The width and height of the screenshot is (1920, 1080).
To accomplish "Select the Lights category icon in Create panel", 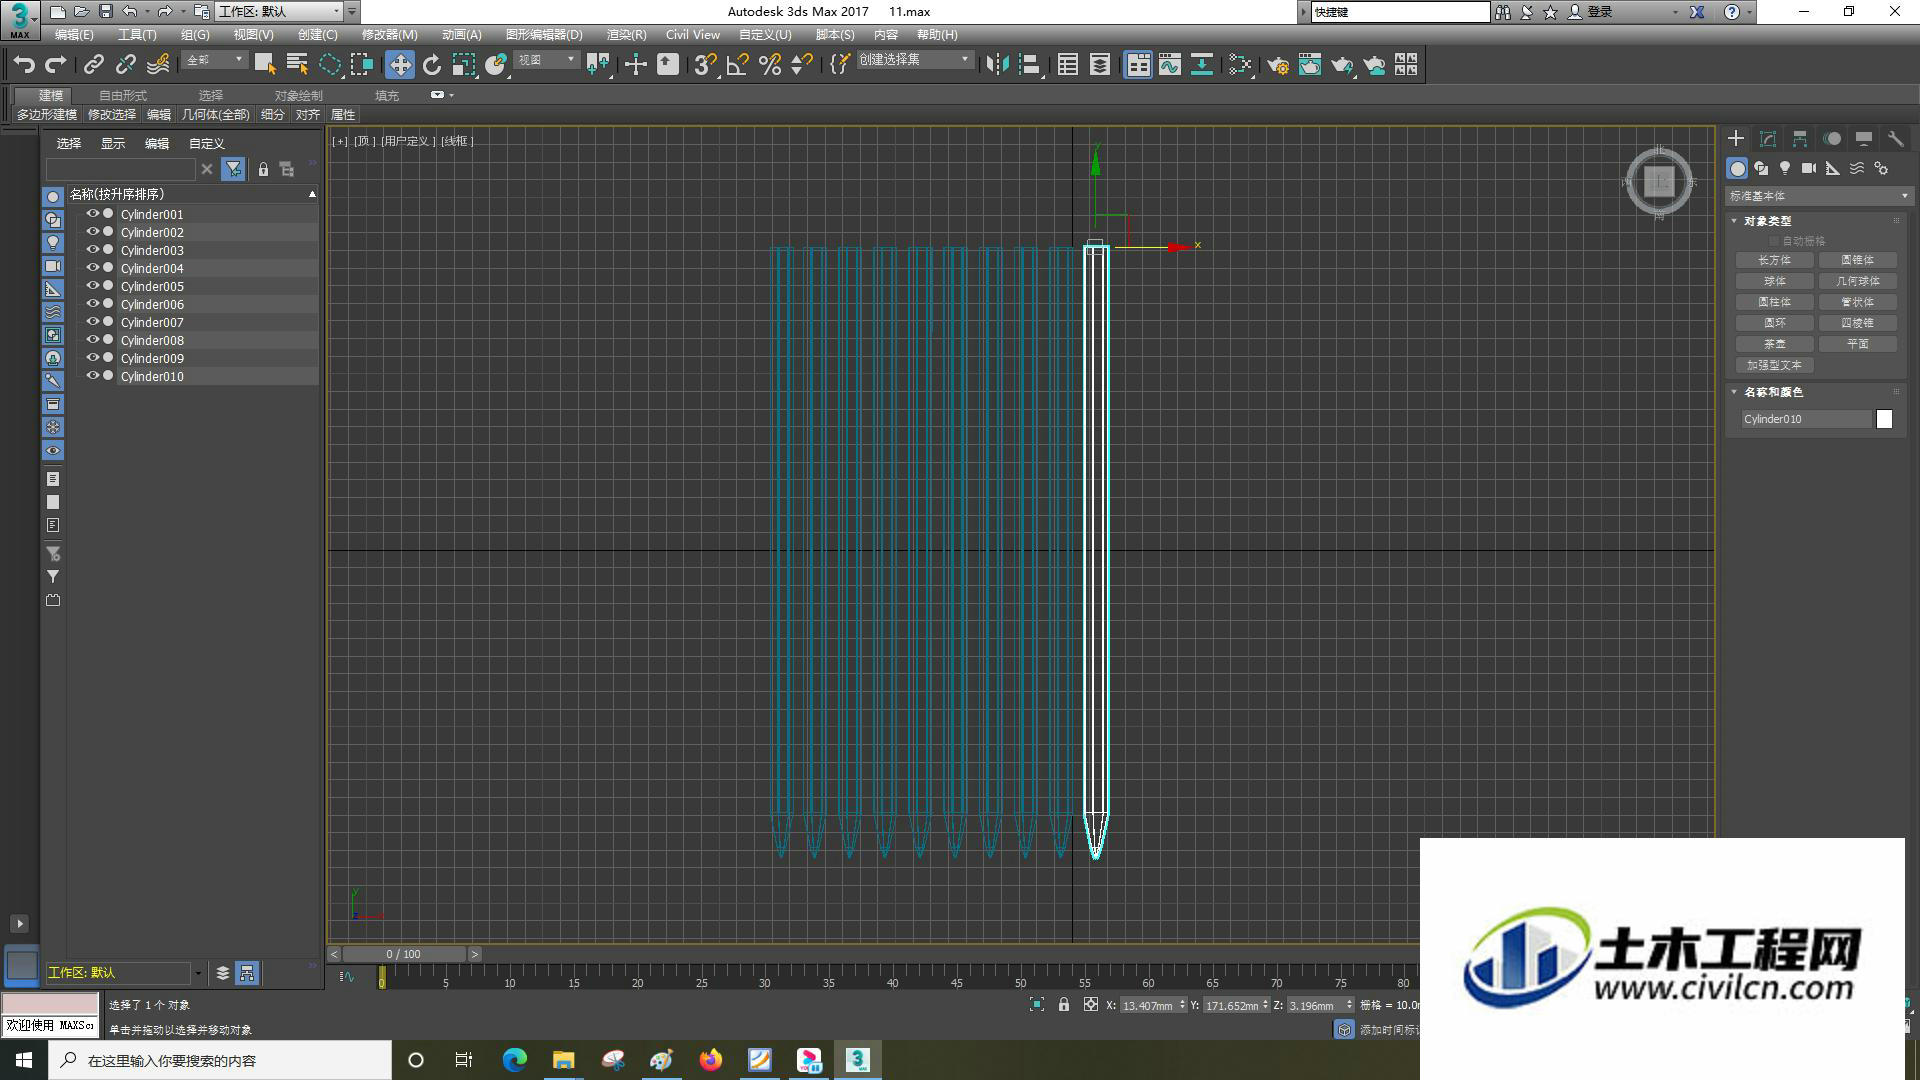I will [1785, 168].
